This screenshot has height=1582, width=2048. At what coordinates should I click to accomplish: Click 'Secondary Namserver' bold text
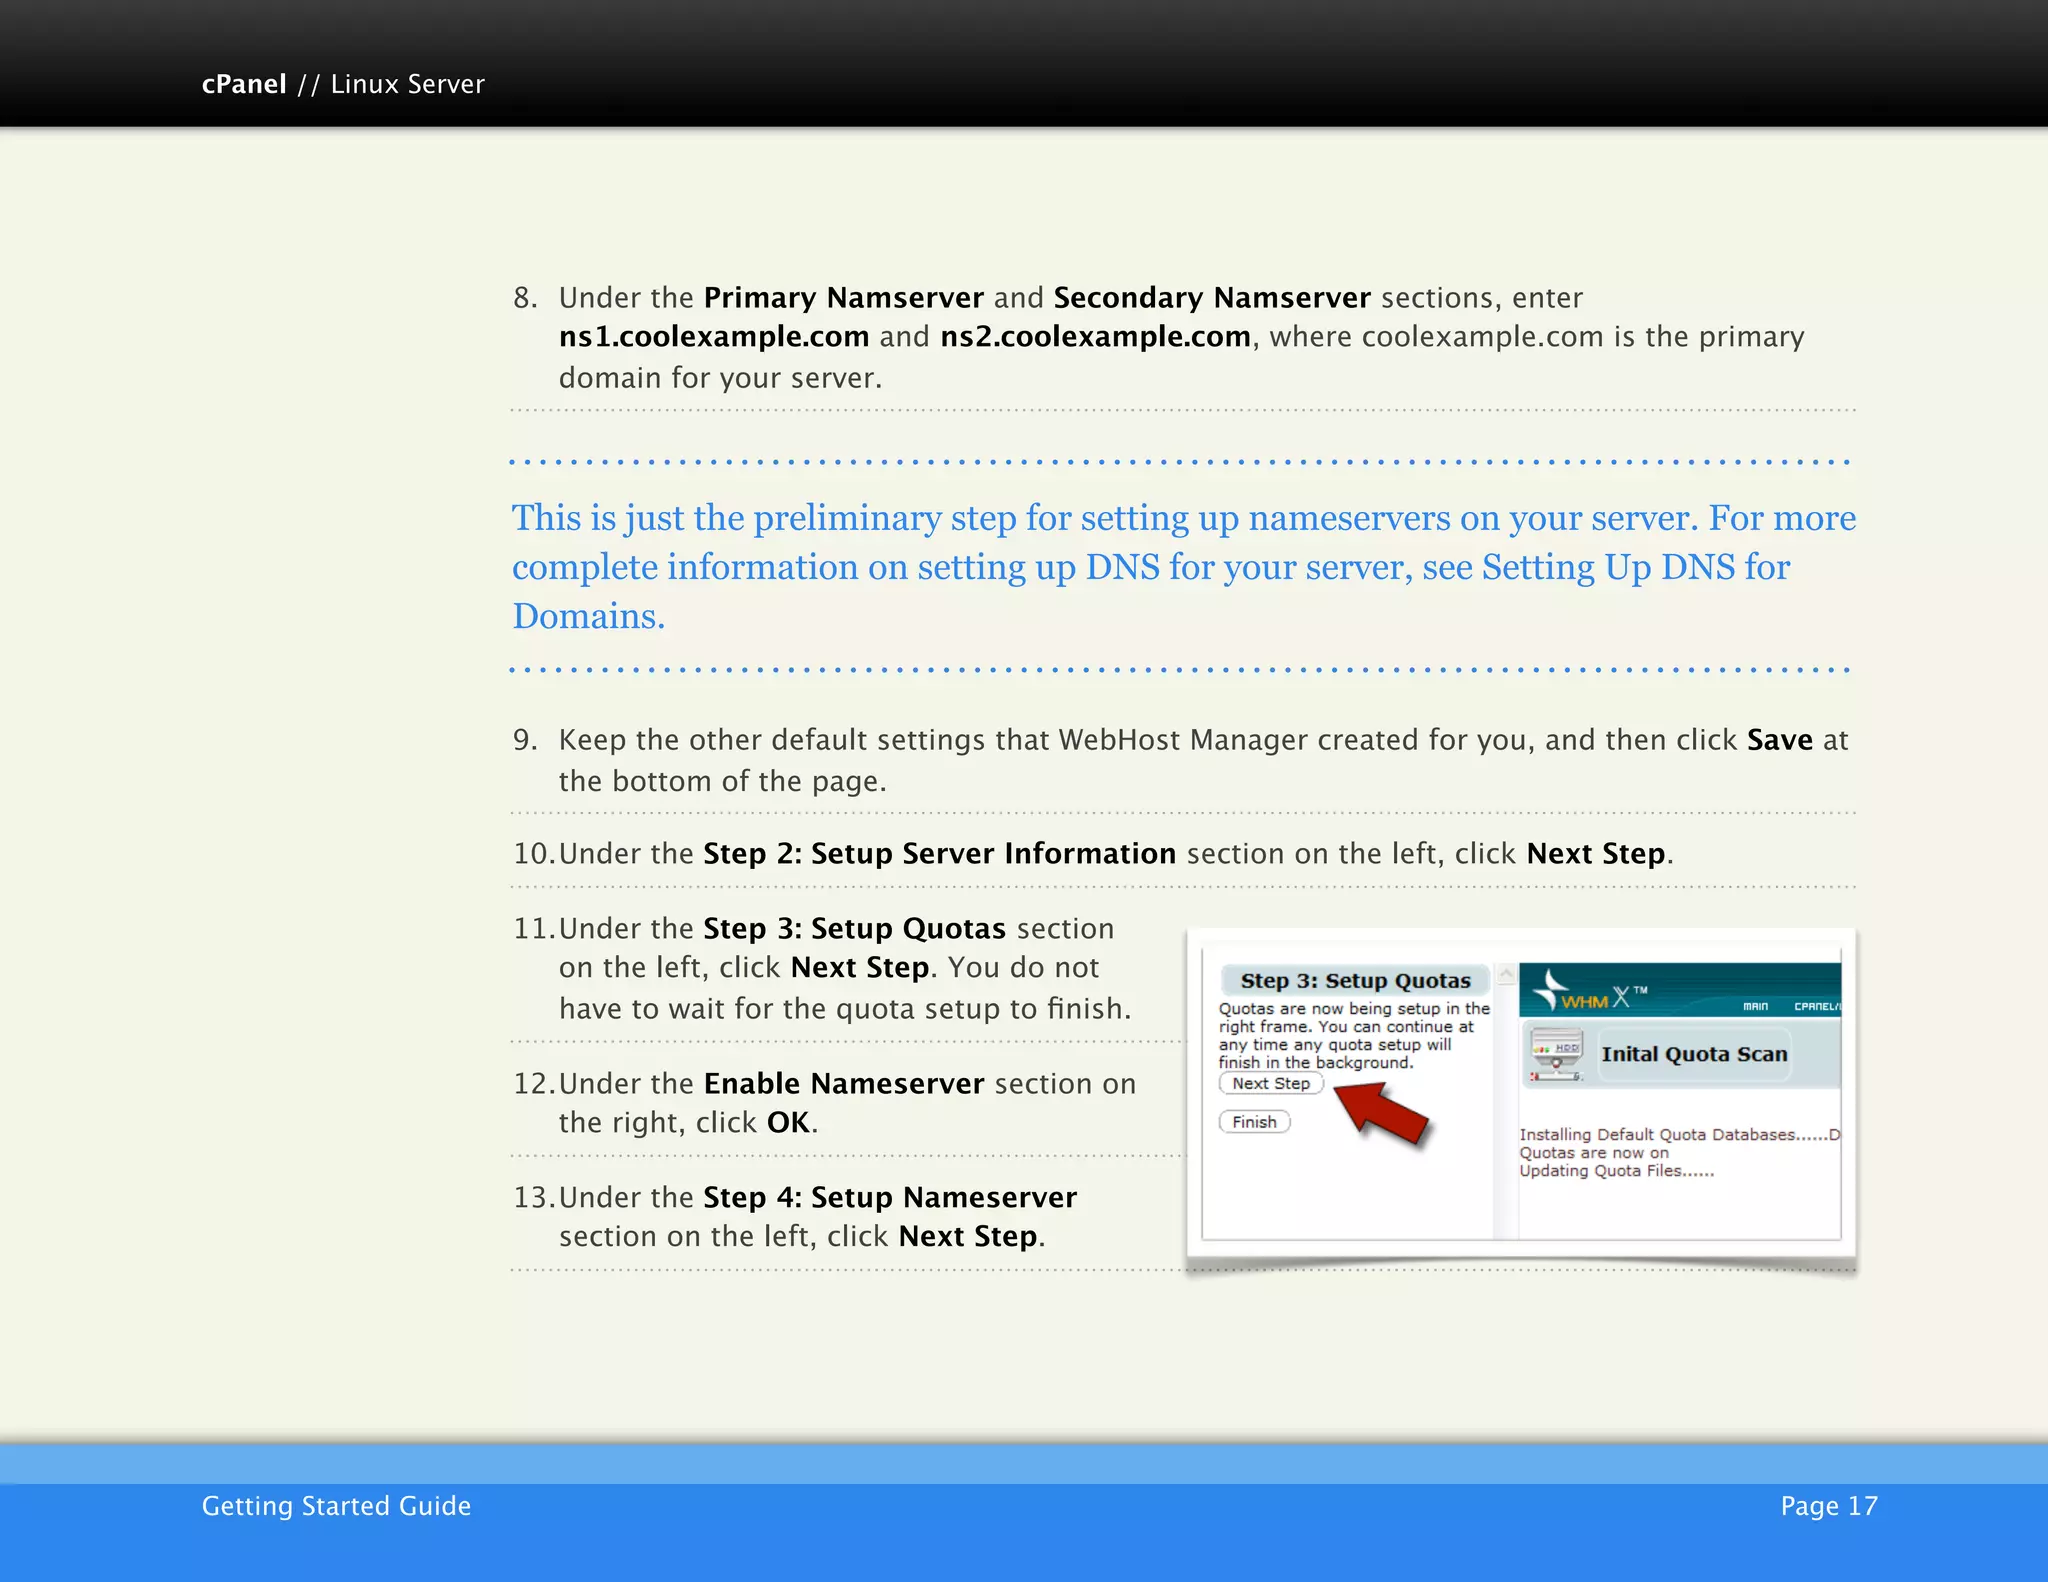click(x=1212, y=298)
